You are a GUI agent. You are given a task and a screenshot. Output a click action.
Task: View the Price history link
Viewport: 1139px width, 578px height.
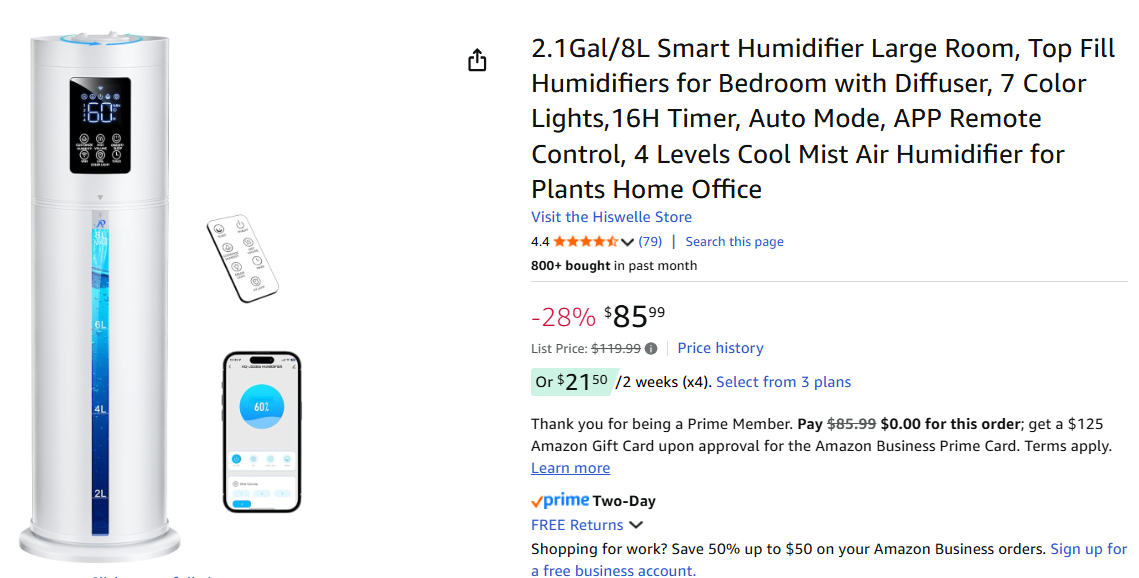click(x=720, y=348)
